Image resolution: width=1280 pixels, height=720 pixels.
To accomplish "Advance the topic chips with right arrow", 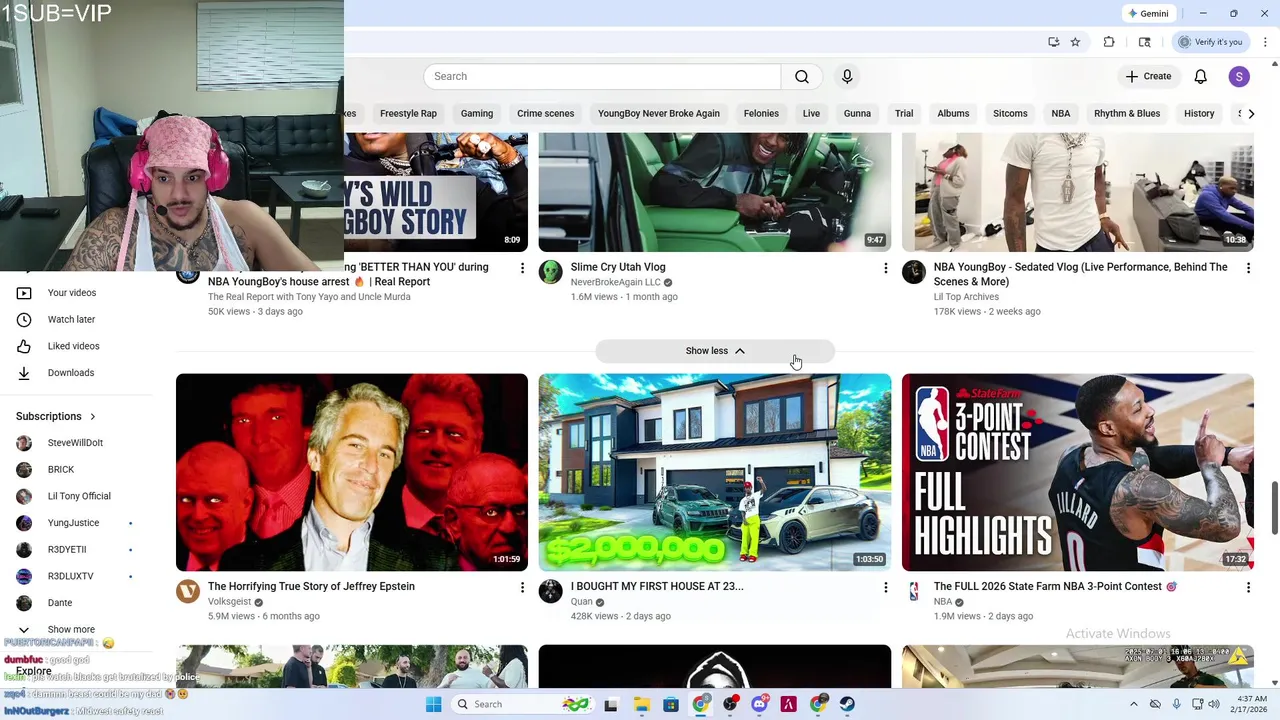I will [1251, 114].
